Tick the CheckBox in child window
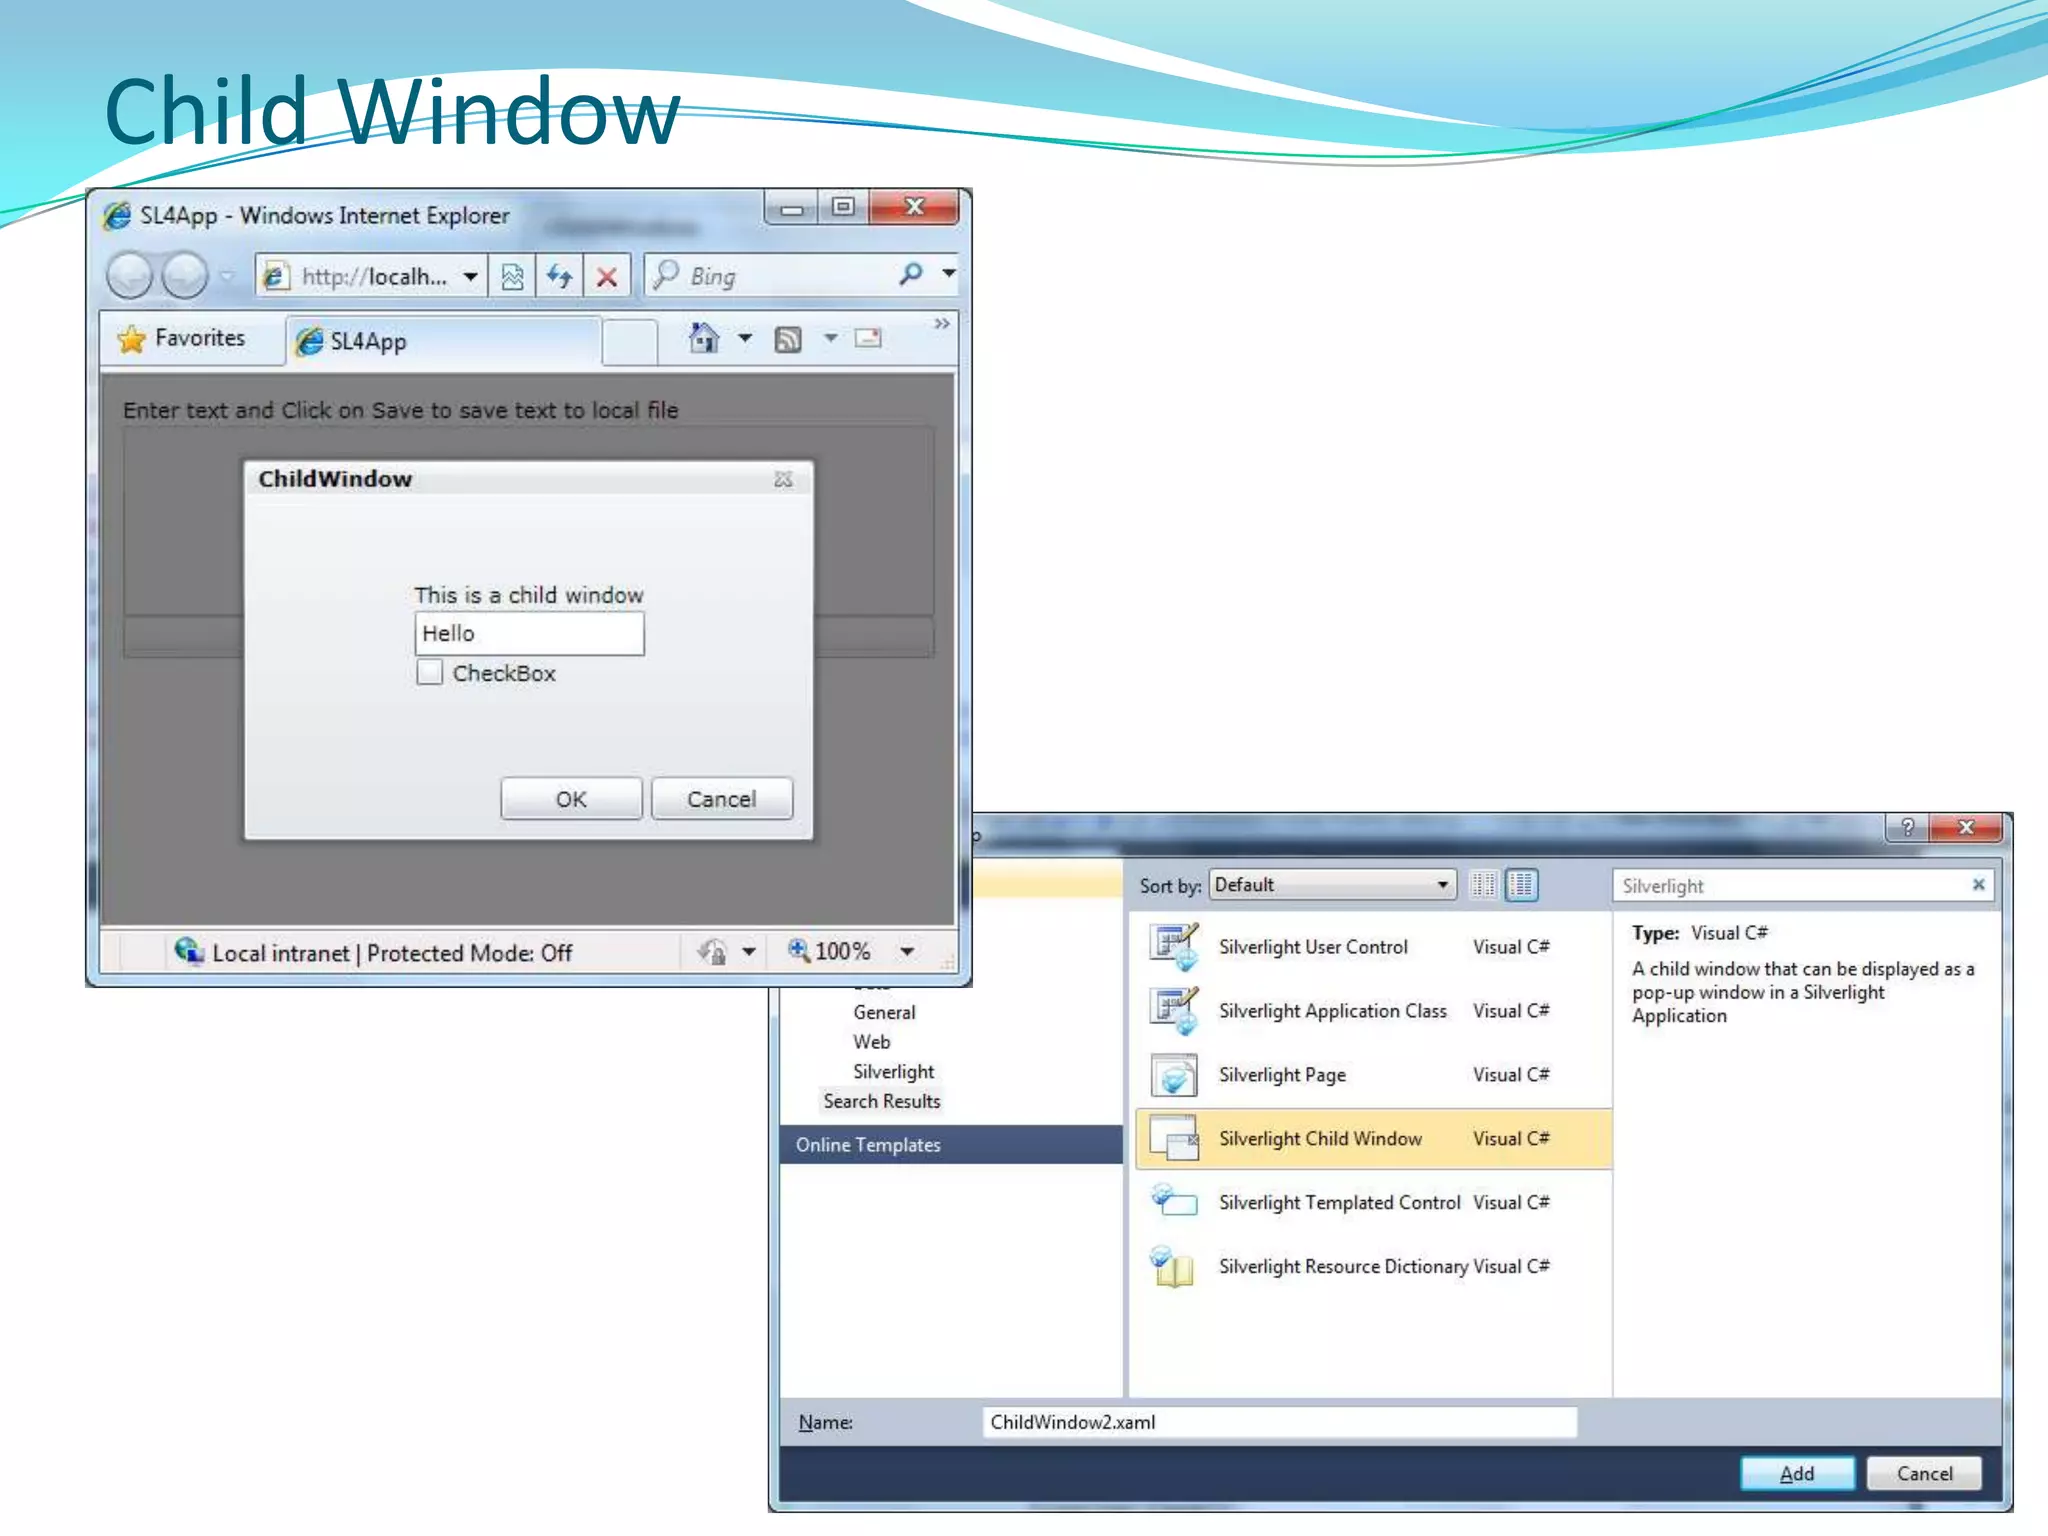Image resolution: width=2048 pixels, height=1536 pixels. pos(430,672)
